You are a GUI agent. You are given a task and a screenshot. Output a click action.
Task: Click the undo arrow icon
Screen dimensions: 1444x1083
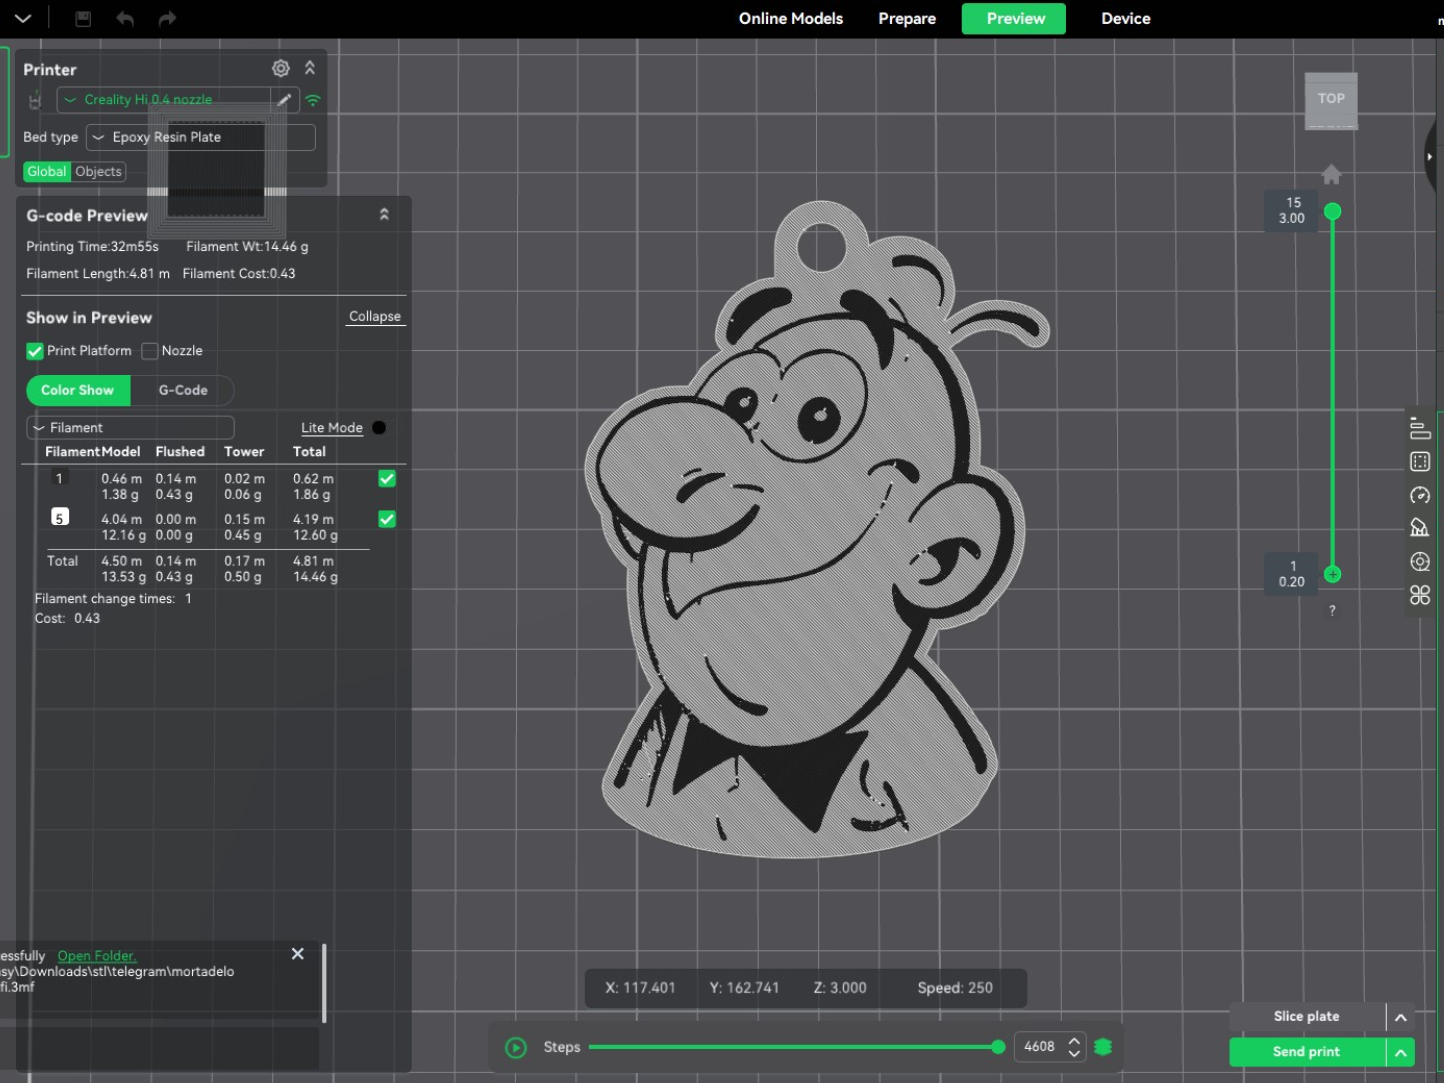125,19
